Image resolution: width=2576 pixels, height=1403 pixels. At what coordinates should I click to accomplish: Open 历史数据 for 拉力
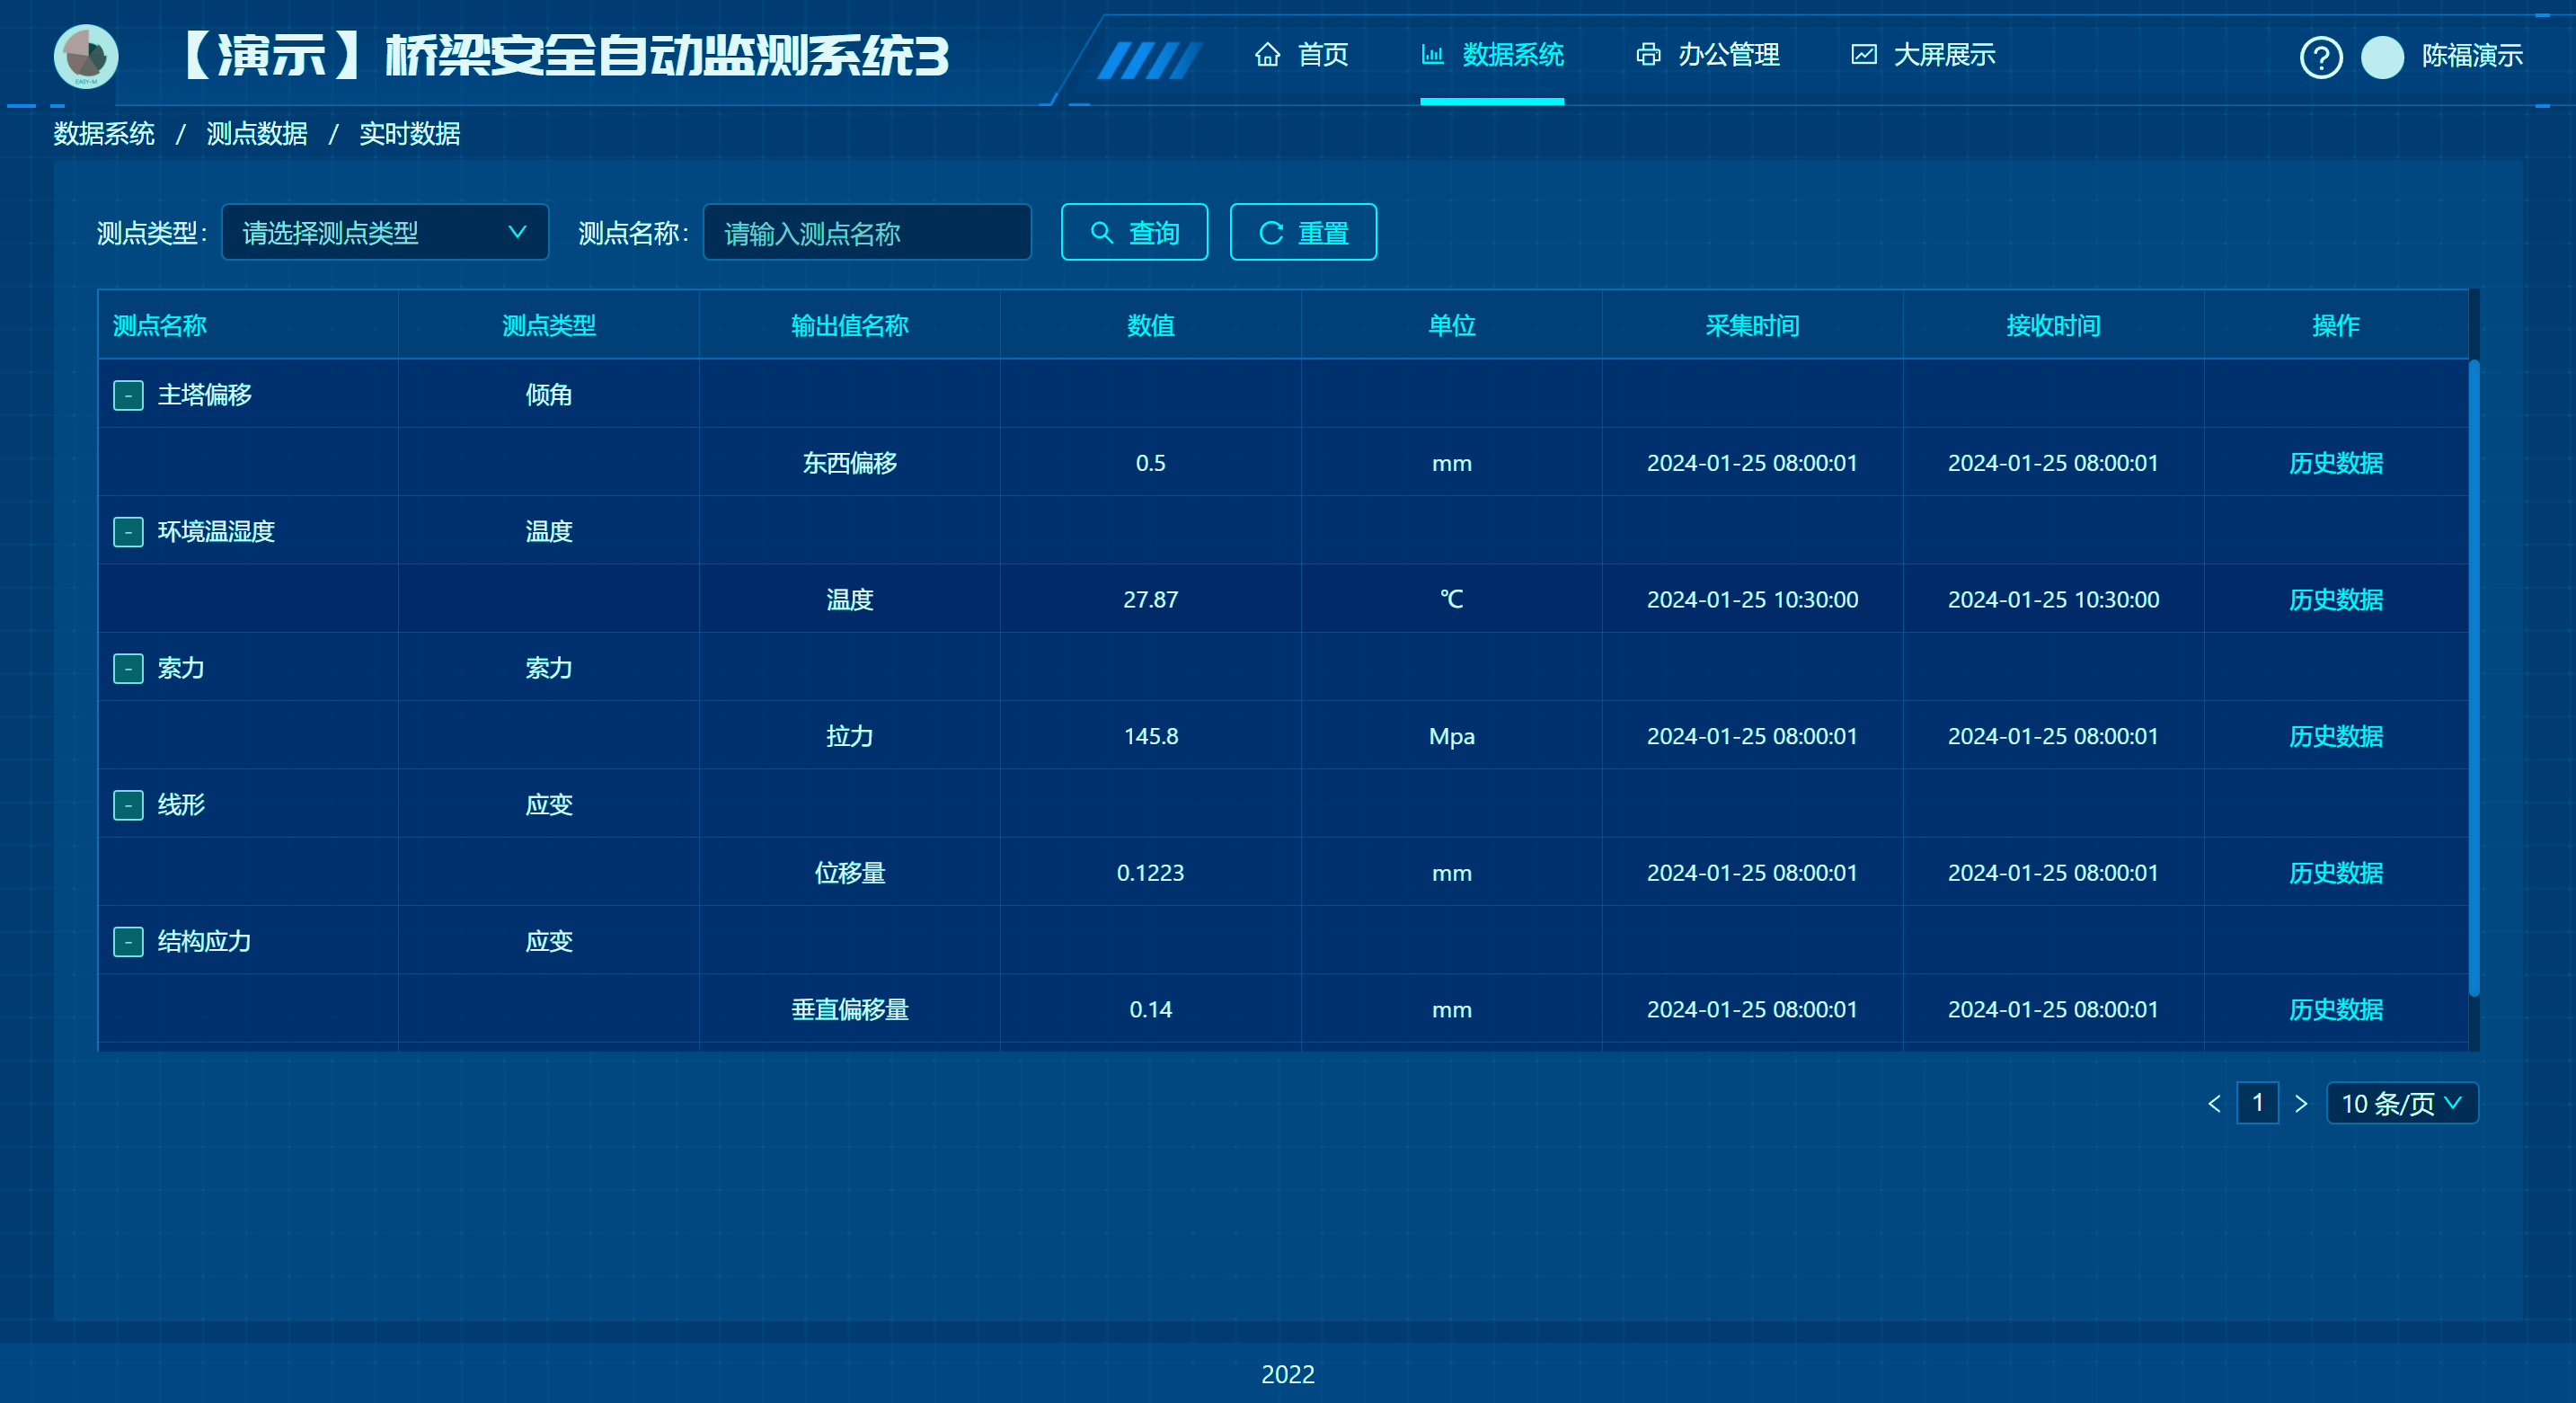pyautogui.click(x=2336, y=736)
